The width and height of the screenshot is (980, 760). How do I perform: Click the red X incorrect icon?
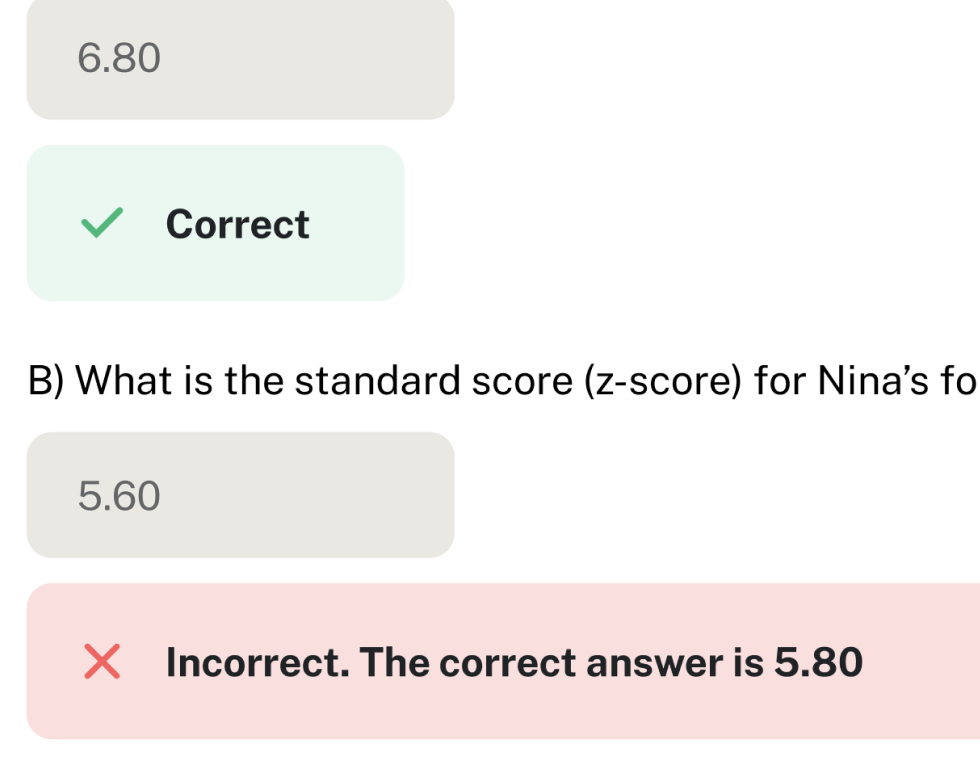pos(101,662)
